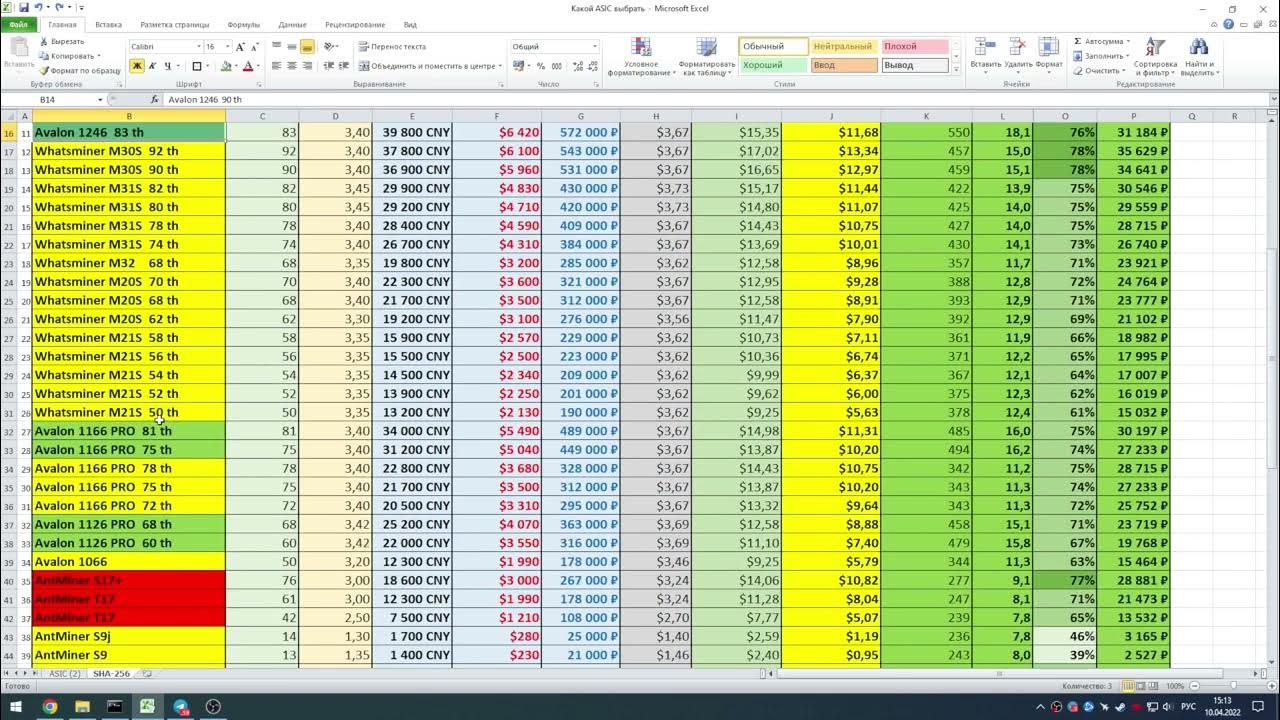This screenshot has width=1280, height=720.
Task: Open Format as Table (Форматировать как таблицу) menu
Action: (707, 56)
